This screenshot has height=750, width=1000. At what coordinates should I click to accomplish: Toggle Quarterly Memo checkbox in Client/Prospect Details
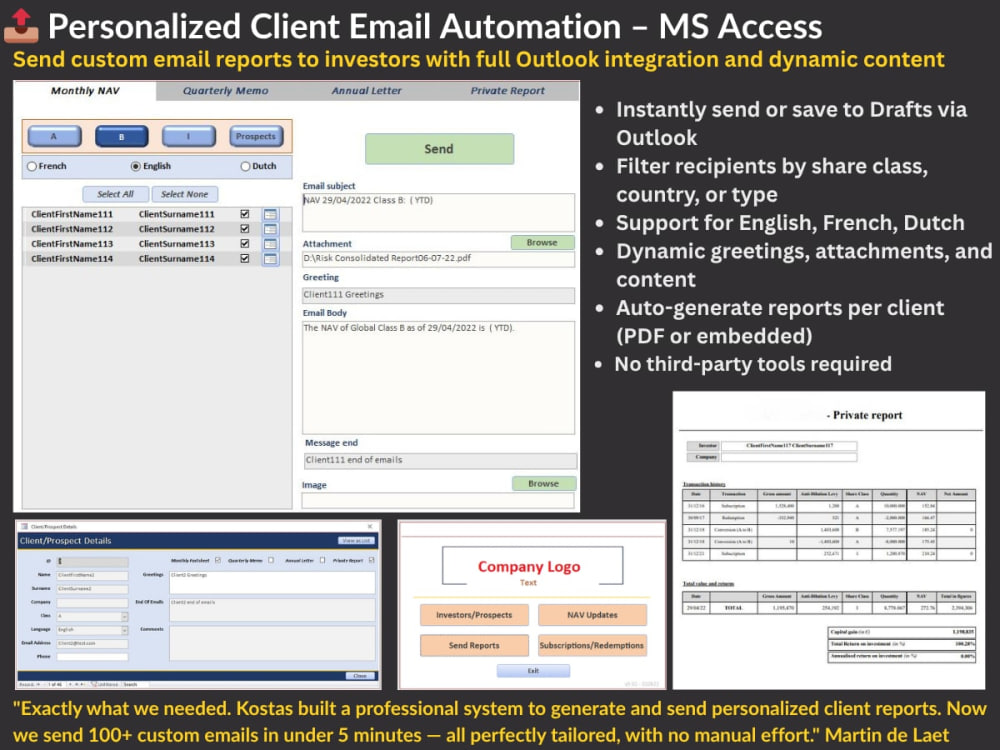[271, 561]
